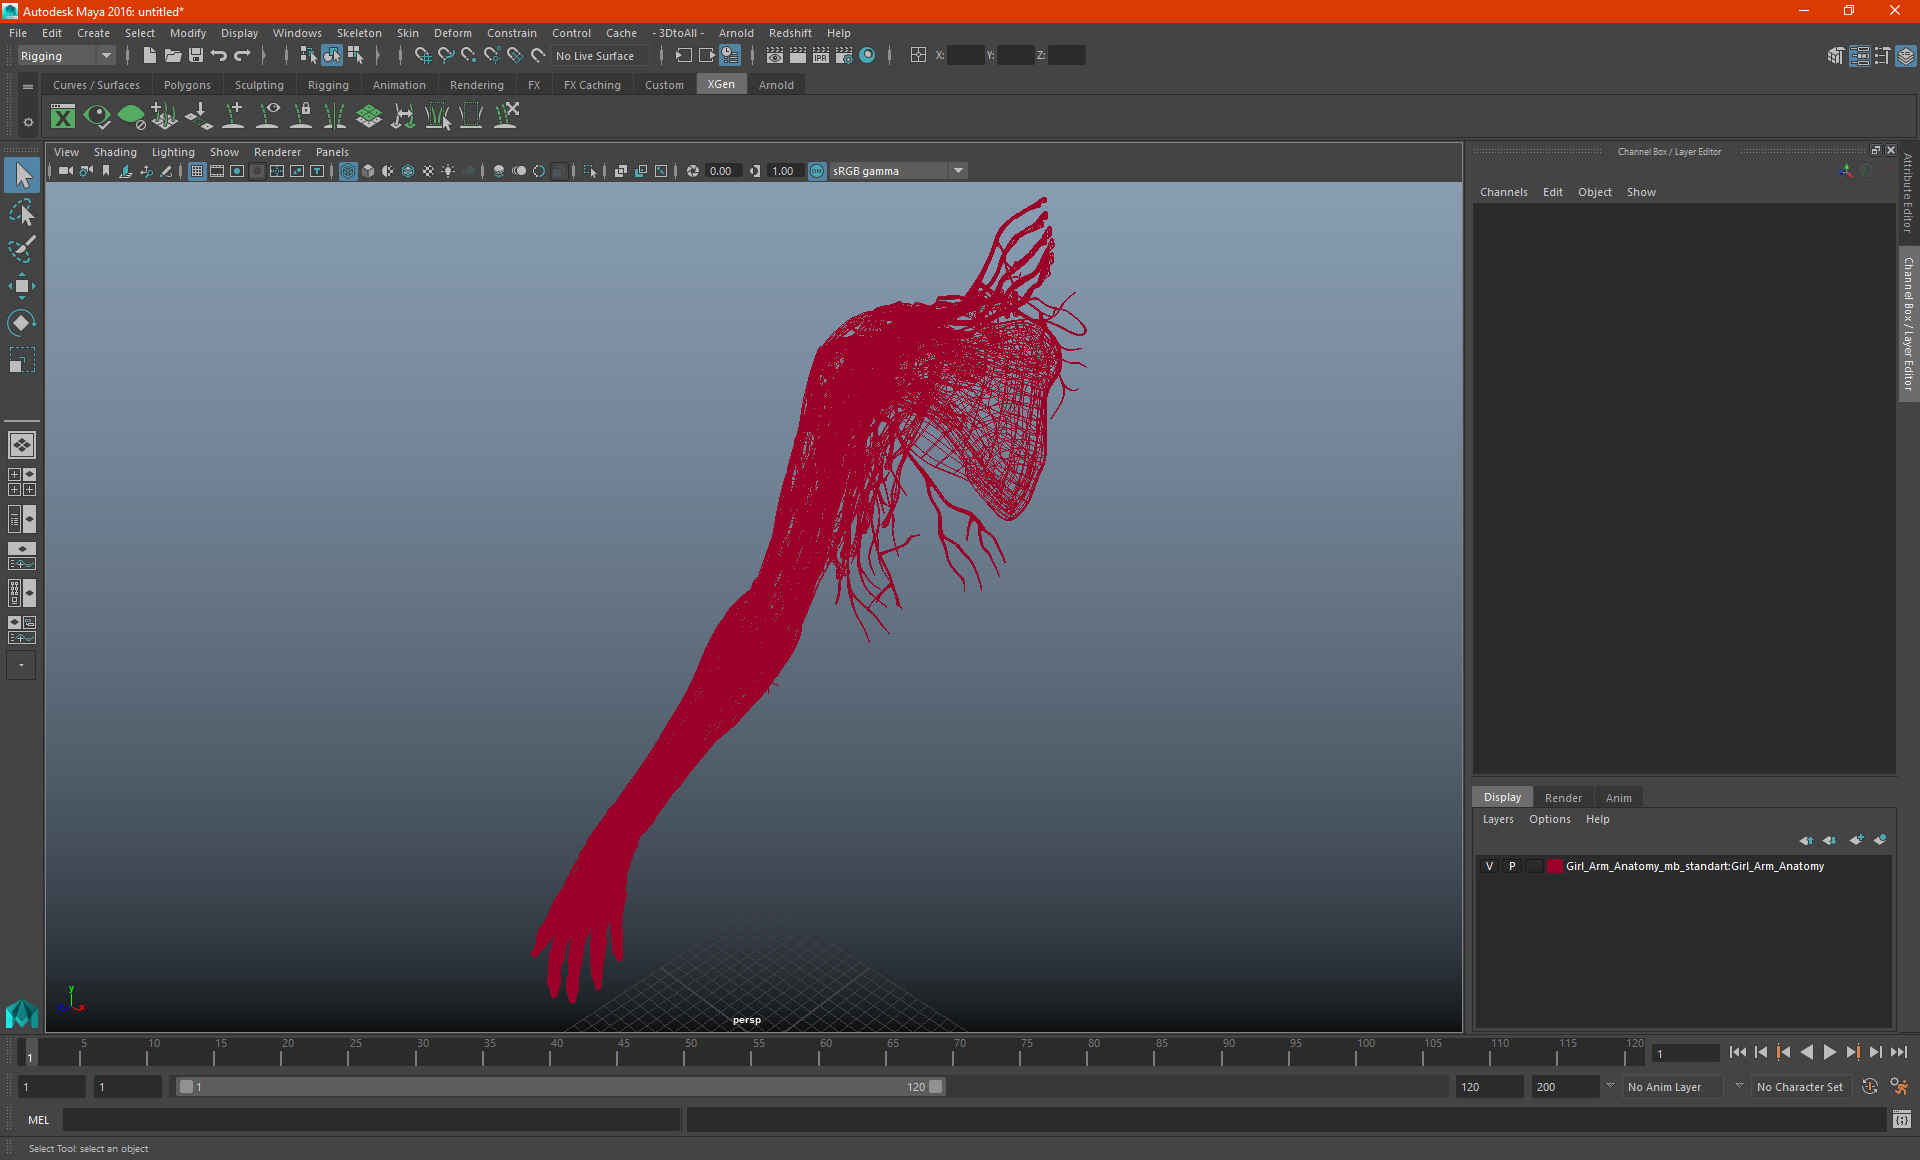The width and height of the screenshot is (1920, 1160).
Task: Click the Sculpting tool icon
Action: 259,84
